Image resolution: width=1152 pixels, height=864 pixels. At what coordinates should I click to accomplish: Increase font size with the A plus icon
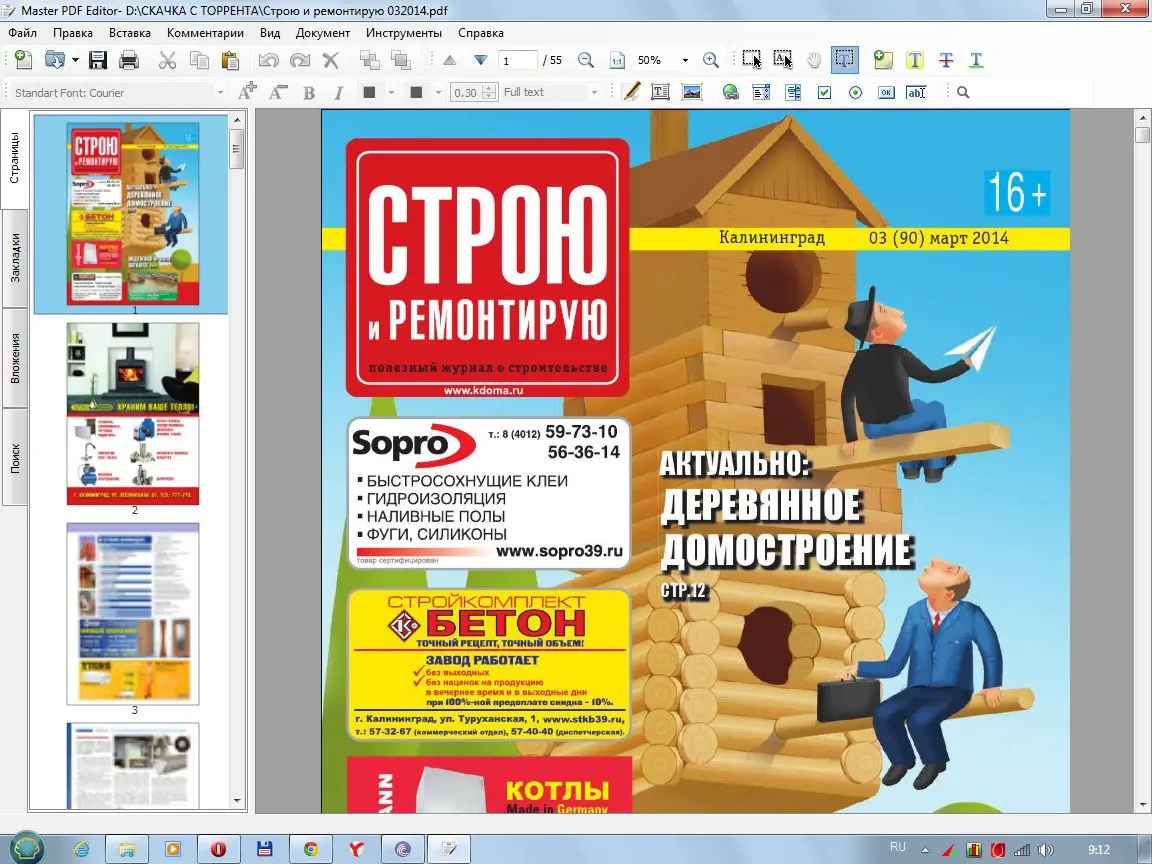coord(248,91)
